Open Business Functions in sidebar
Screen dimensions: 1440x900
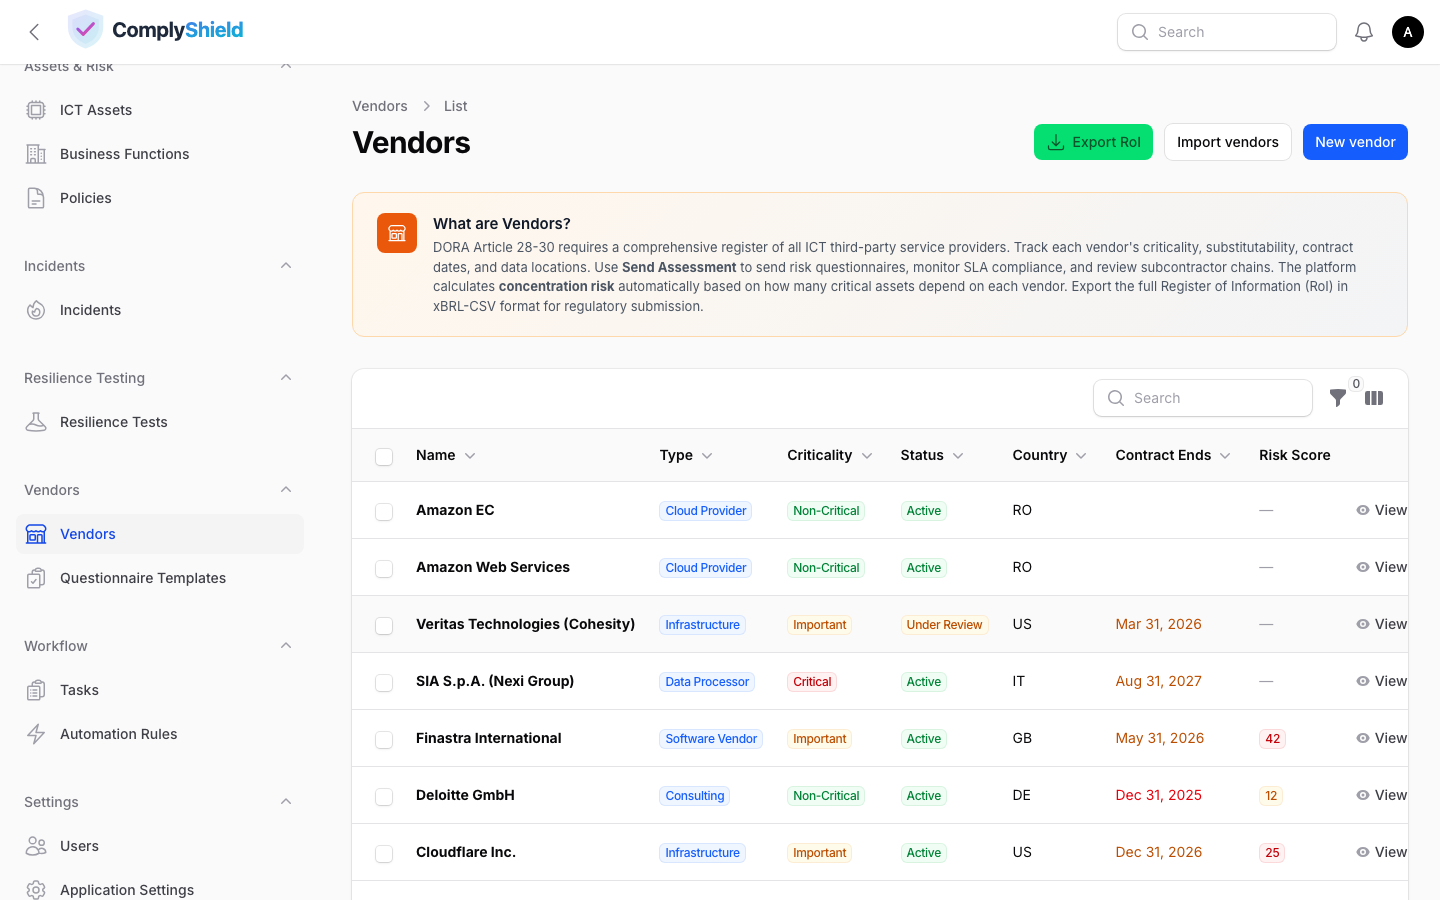(x=160, y=154)
